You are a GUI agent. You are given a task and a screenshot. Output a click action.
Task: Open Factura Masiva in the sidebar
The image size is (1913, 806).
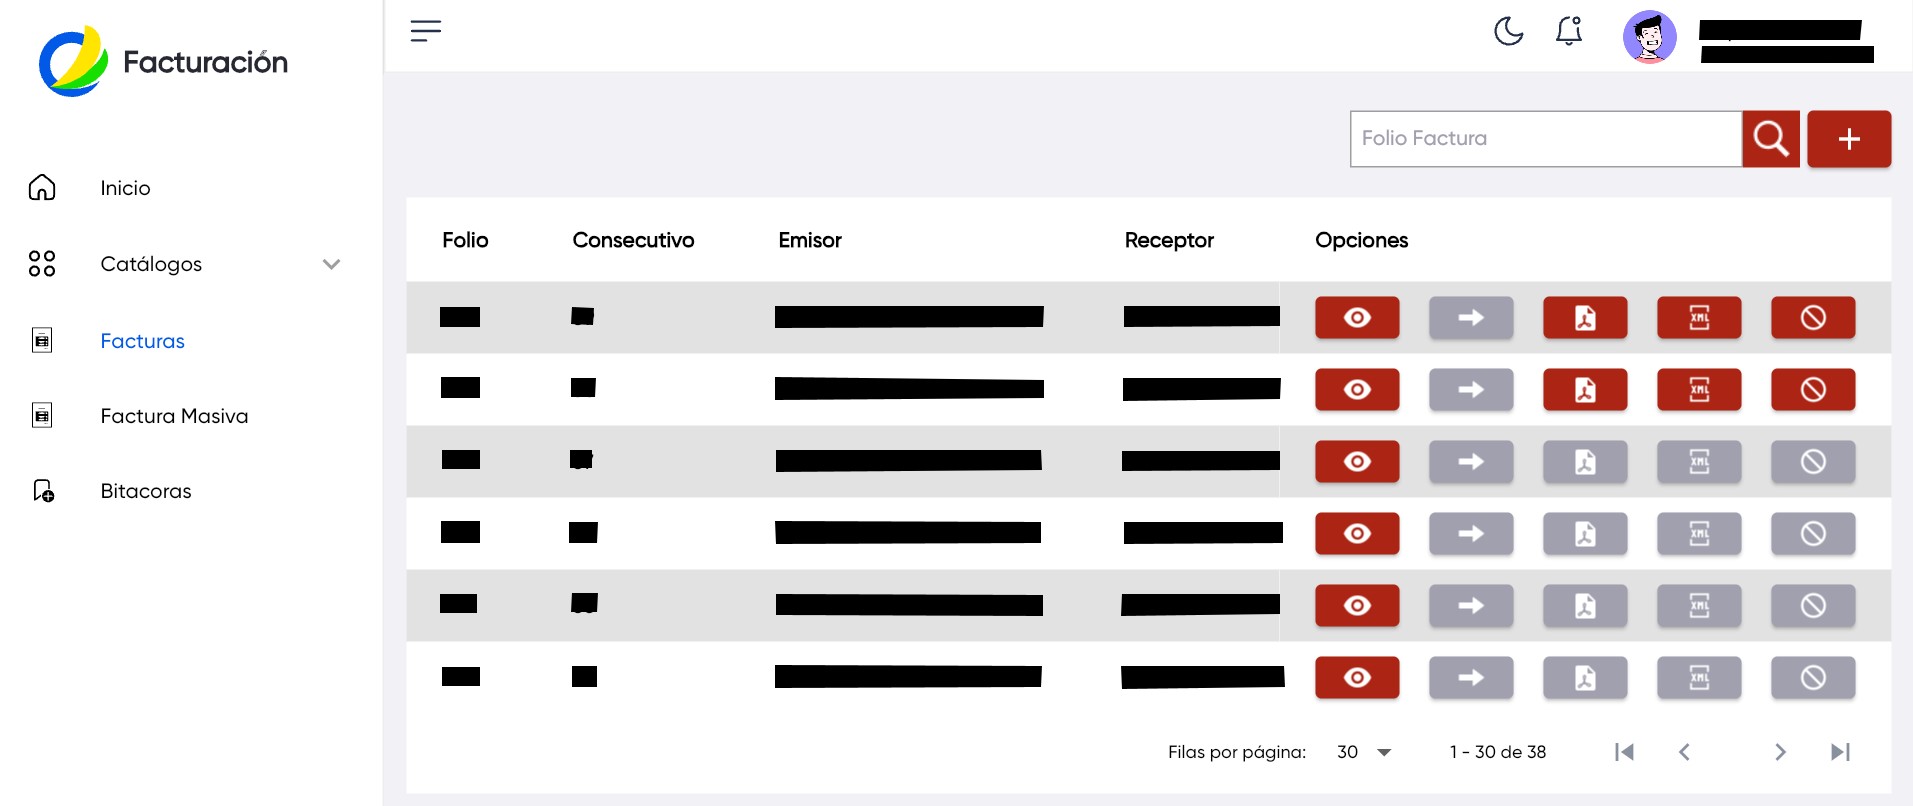point(174,416)
